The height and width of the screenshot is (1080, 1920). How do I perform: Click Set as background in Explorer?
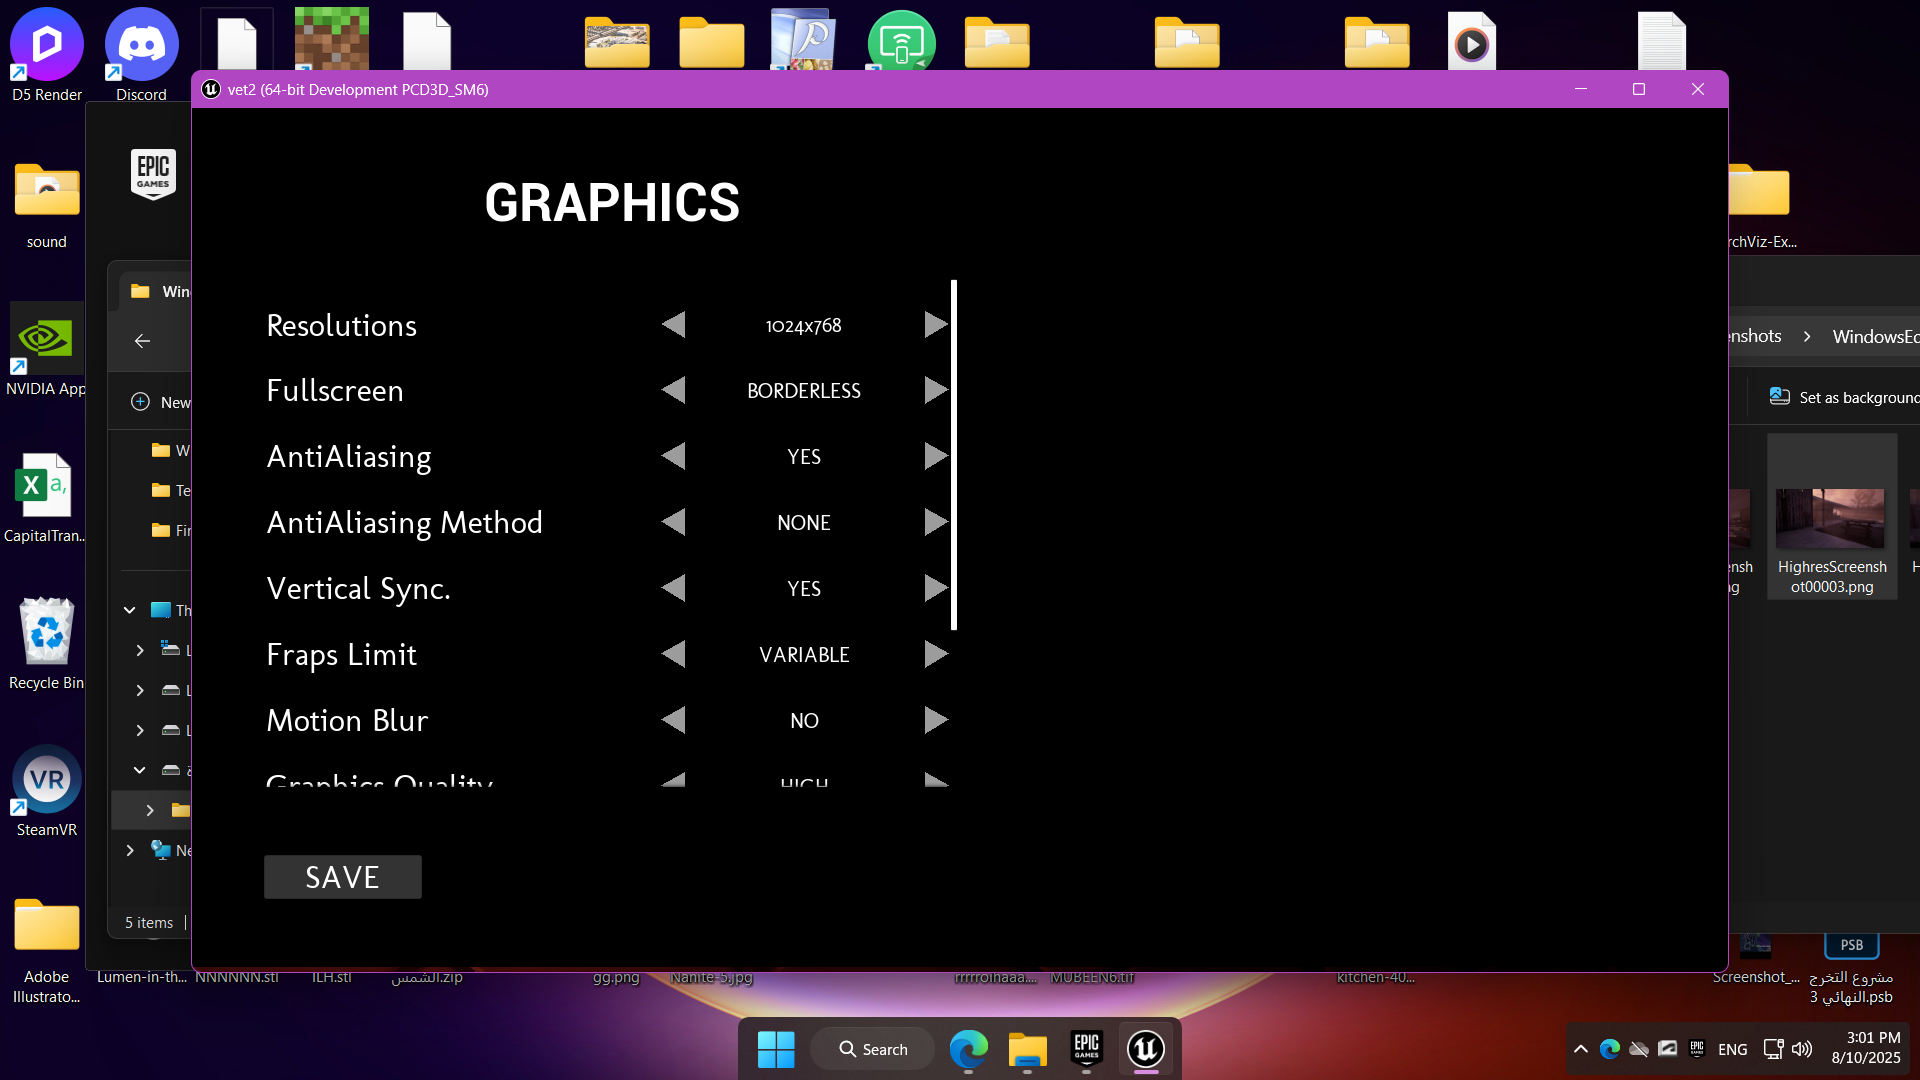pyautogui.click(x=1845, y=397)
